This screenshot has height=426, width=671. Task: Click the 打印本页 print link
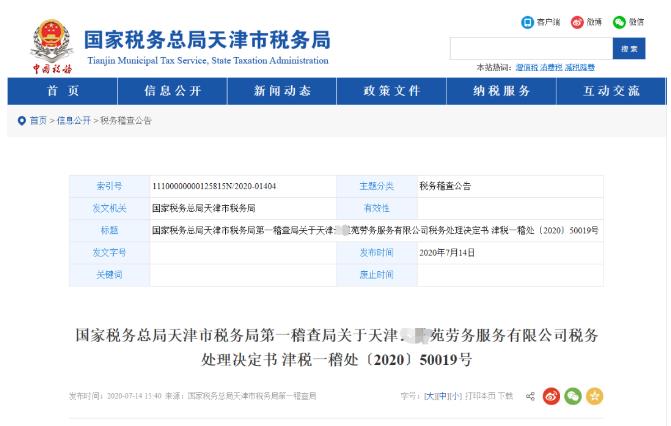(x=481, y=396)
